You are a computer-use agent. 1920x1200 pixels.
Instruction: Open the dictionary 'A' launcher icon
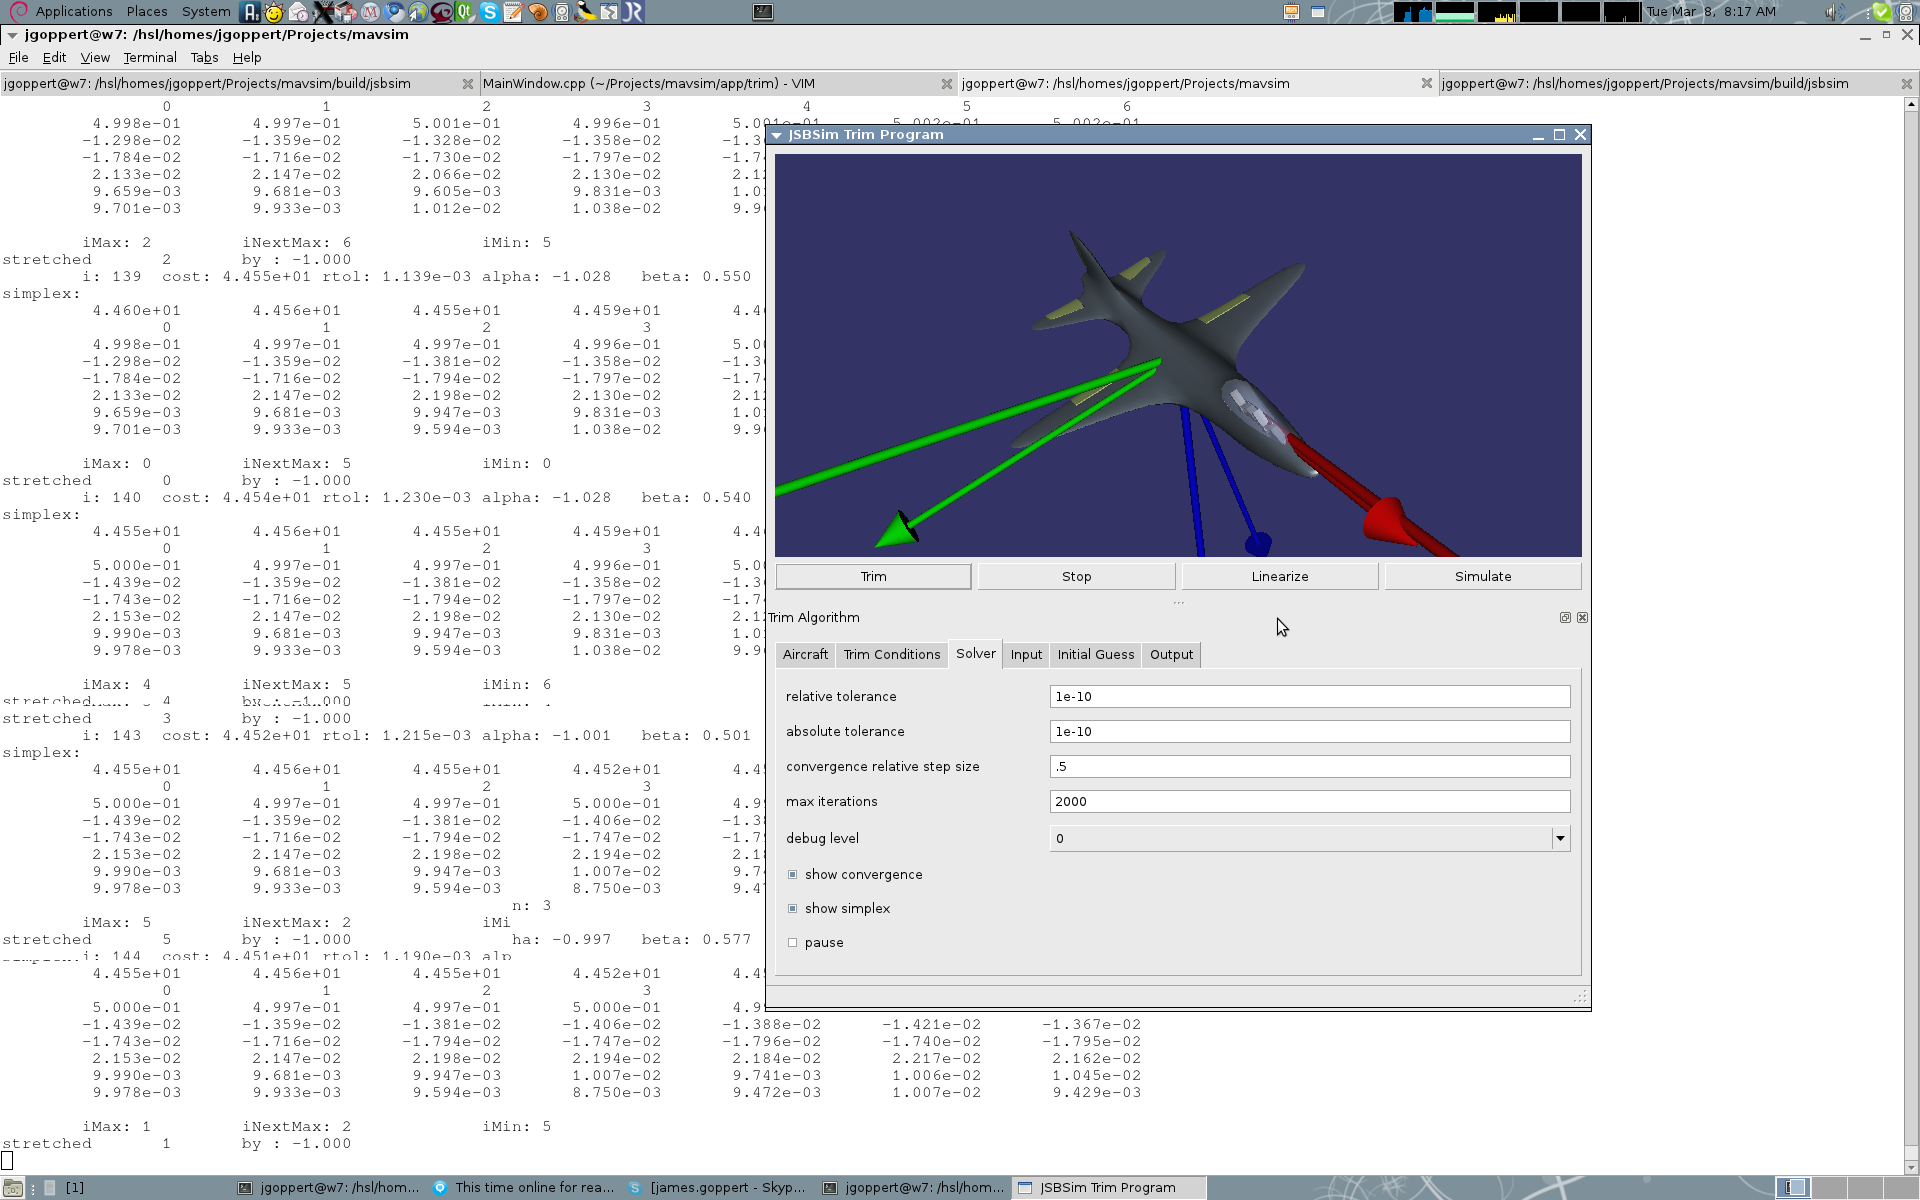click(250, 12)
